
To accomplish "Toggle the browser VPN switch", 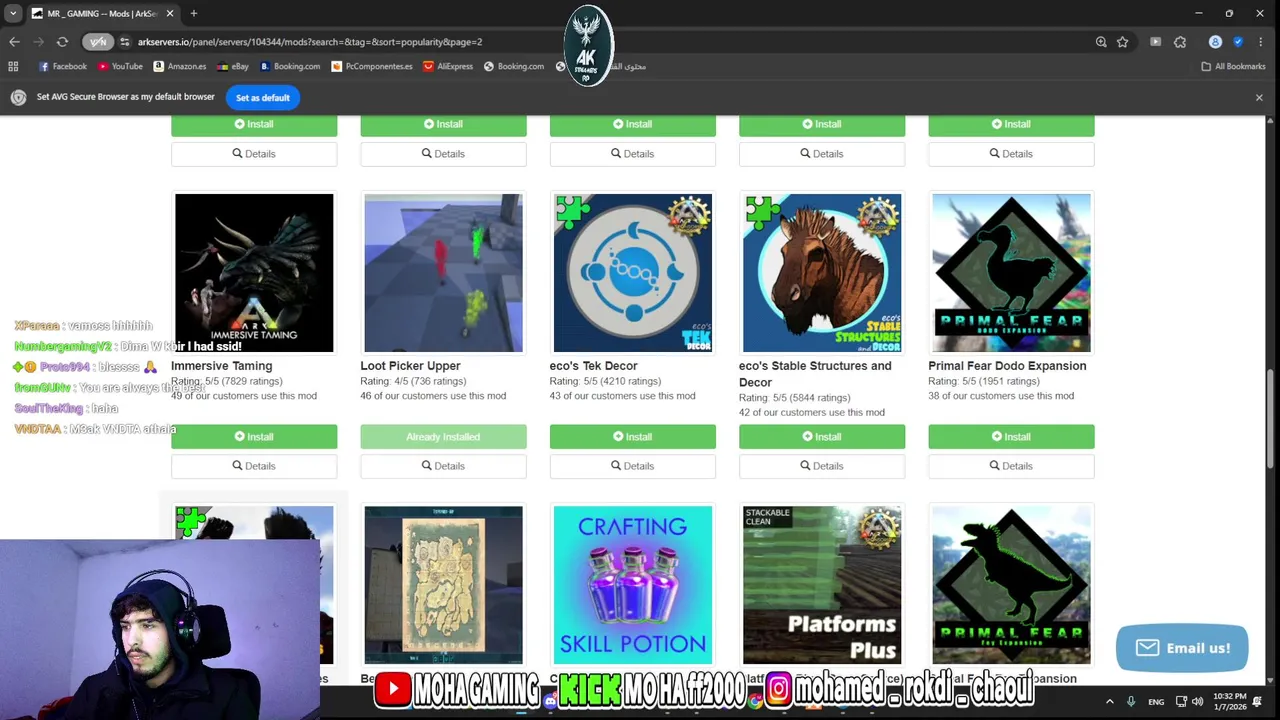I will pos(98,42).
